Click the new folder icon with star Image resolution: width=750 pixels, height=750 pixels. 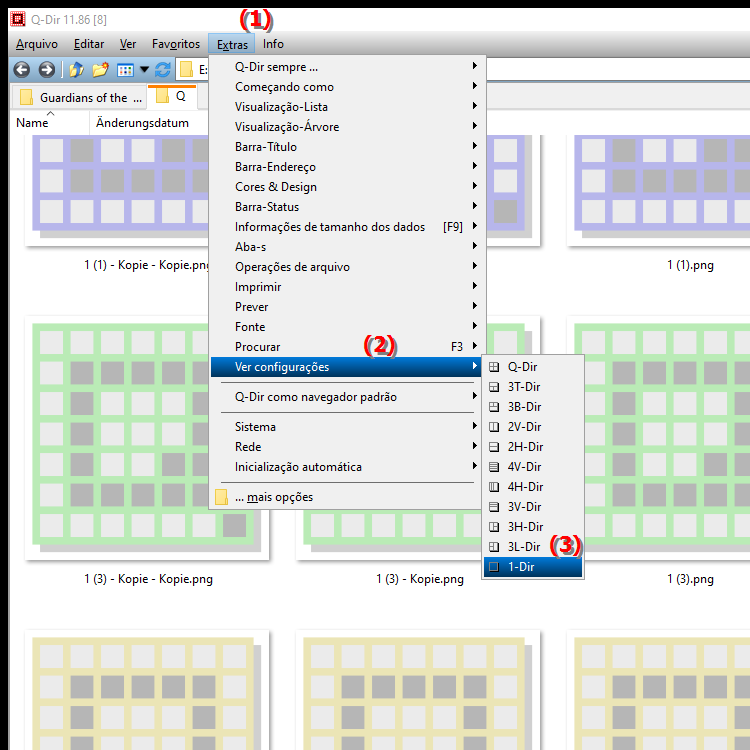(x=100, y=70)
